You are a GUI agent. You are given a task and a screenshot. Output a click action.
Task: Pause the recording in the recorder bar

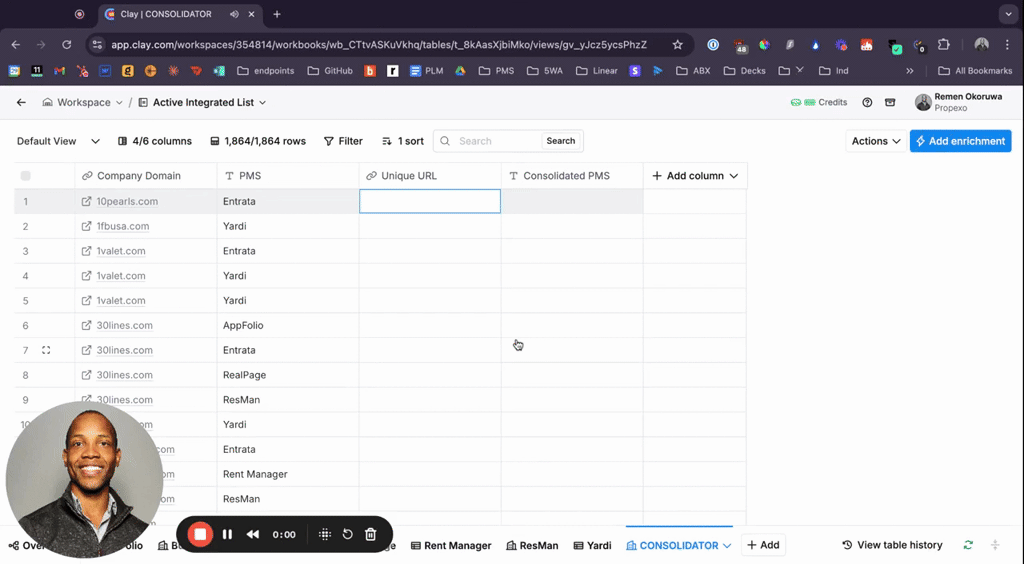pos(228,534)
